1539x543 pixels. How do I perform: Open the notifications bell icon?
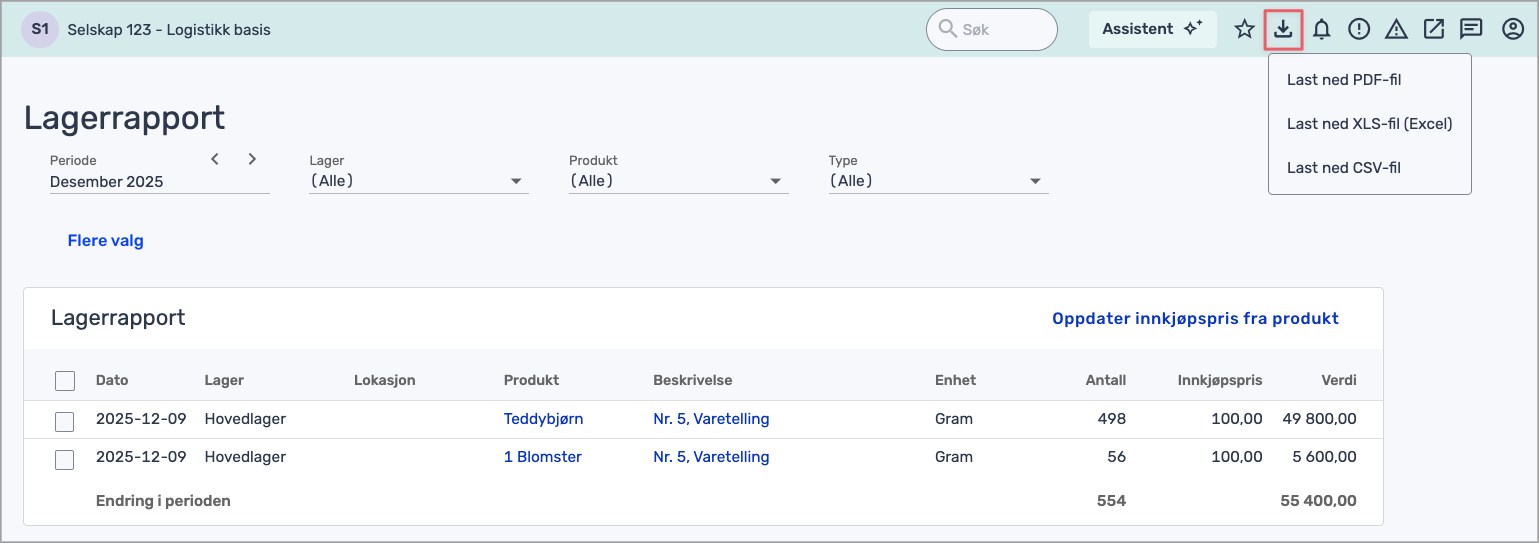pyautogui.click(x=1321, y=30)
